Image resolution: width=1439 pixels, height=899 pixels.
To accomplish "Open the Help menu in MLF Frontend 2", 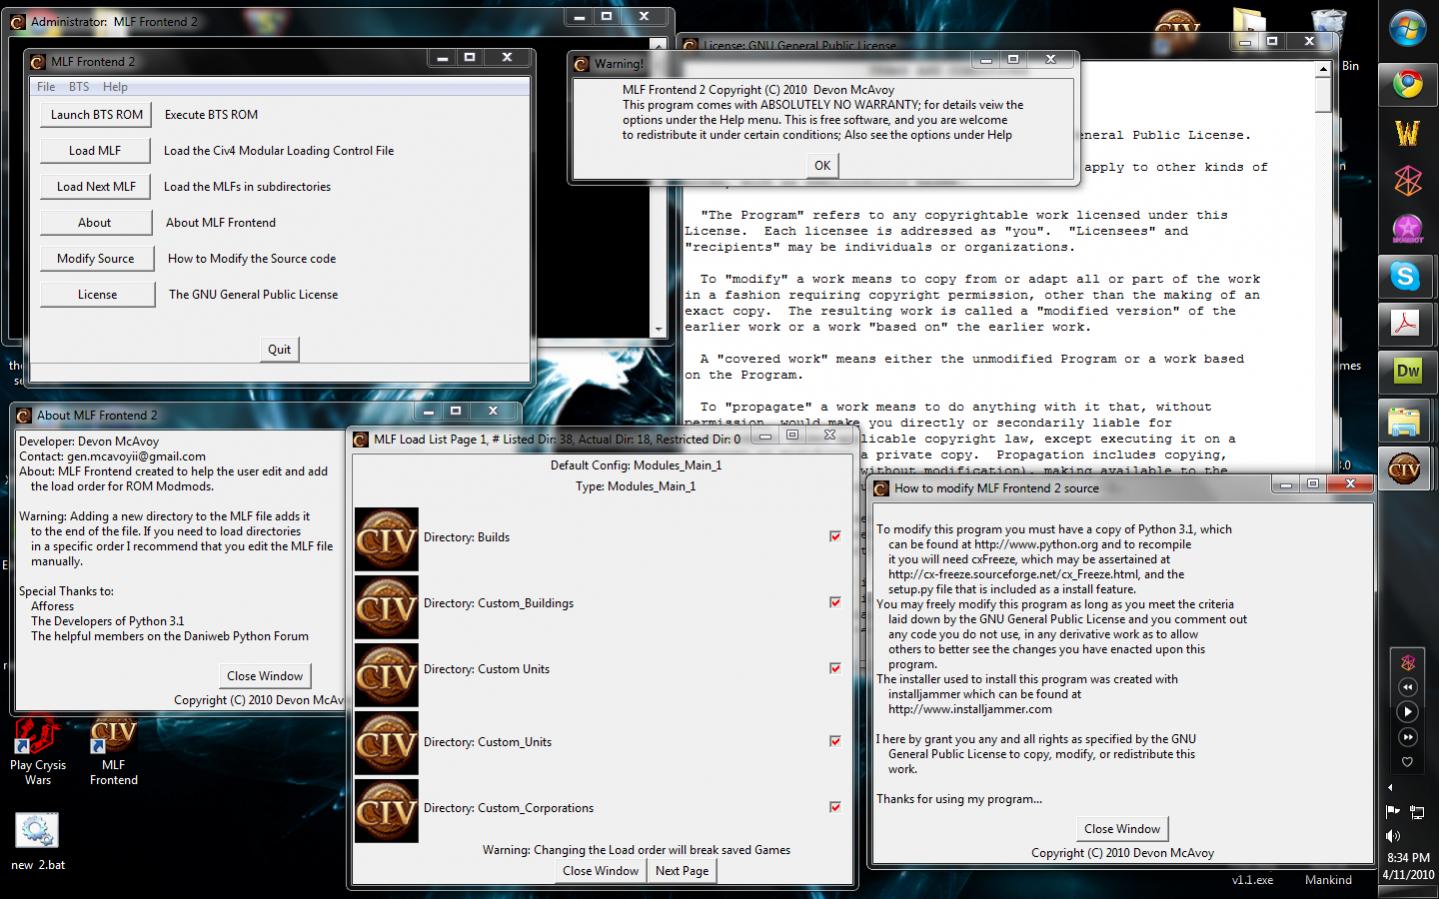I will pos(115,87).
